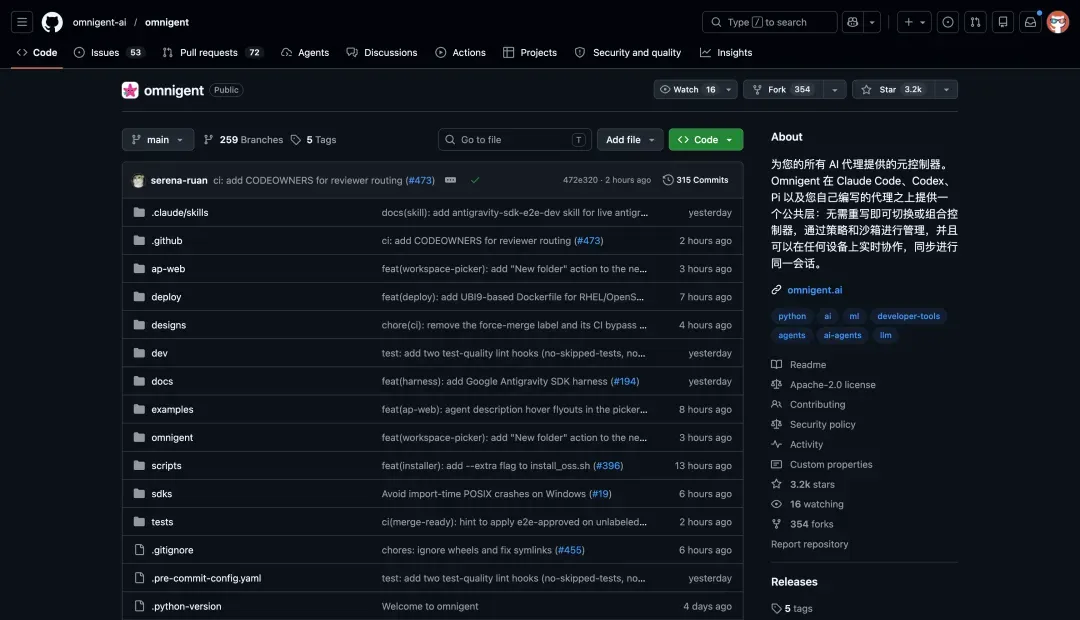Select the ai-agents topic tag
Viewport: 1080px width, 620px height.
pos(842,335)
